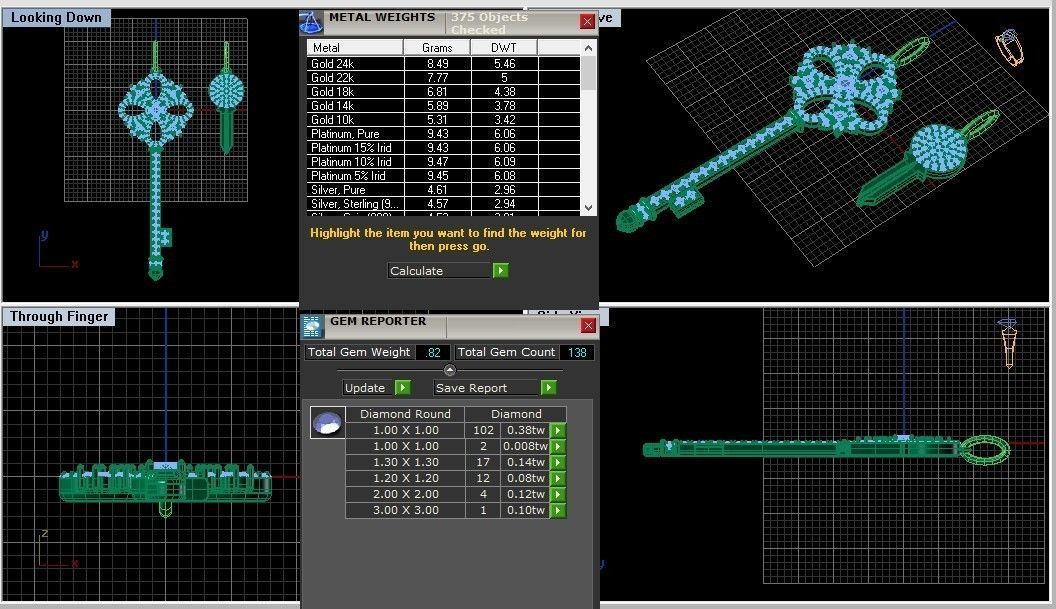The height and width of the screenshot is (609, 1056).
Task: Click the green arrow next to Update
Action: 403,388
